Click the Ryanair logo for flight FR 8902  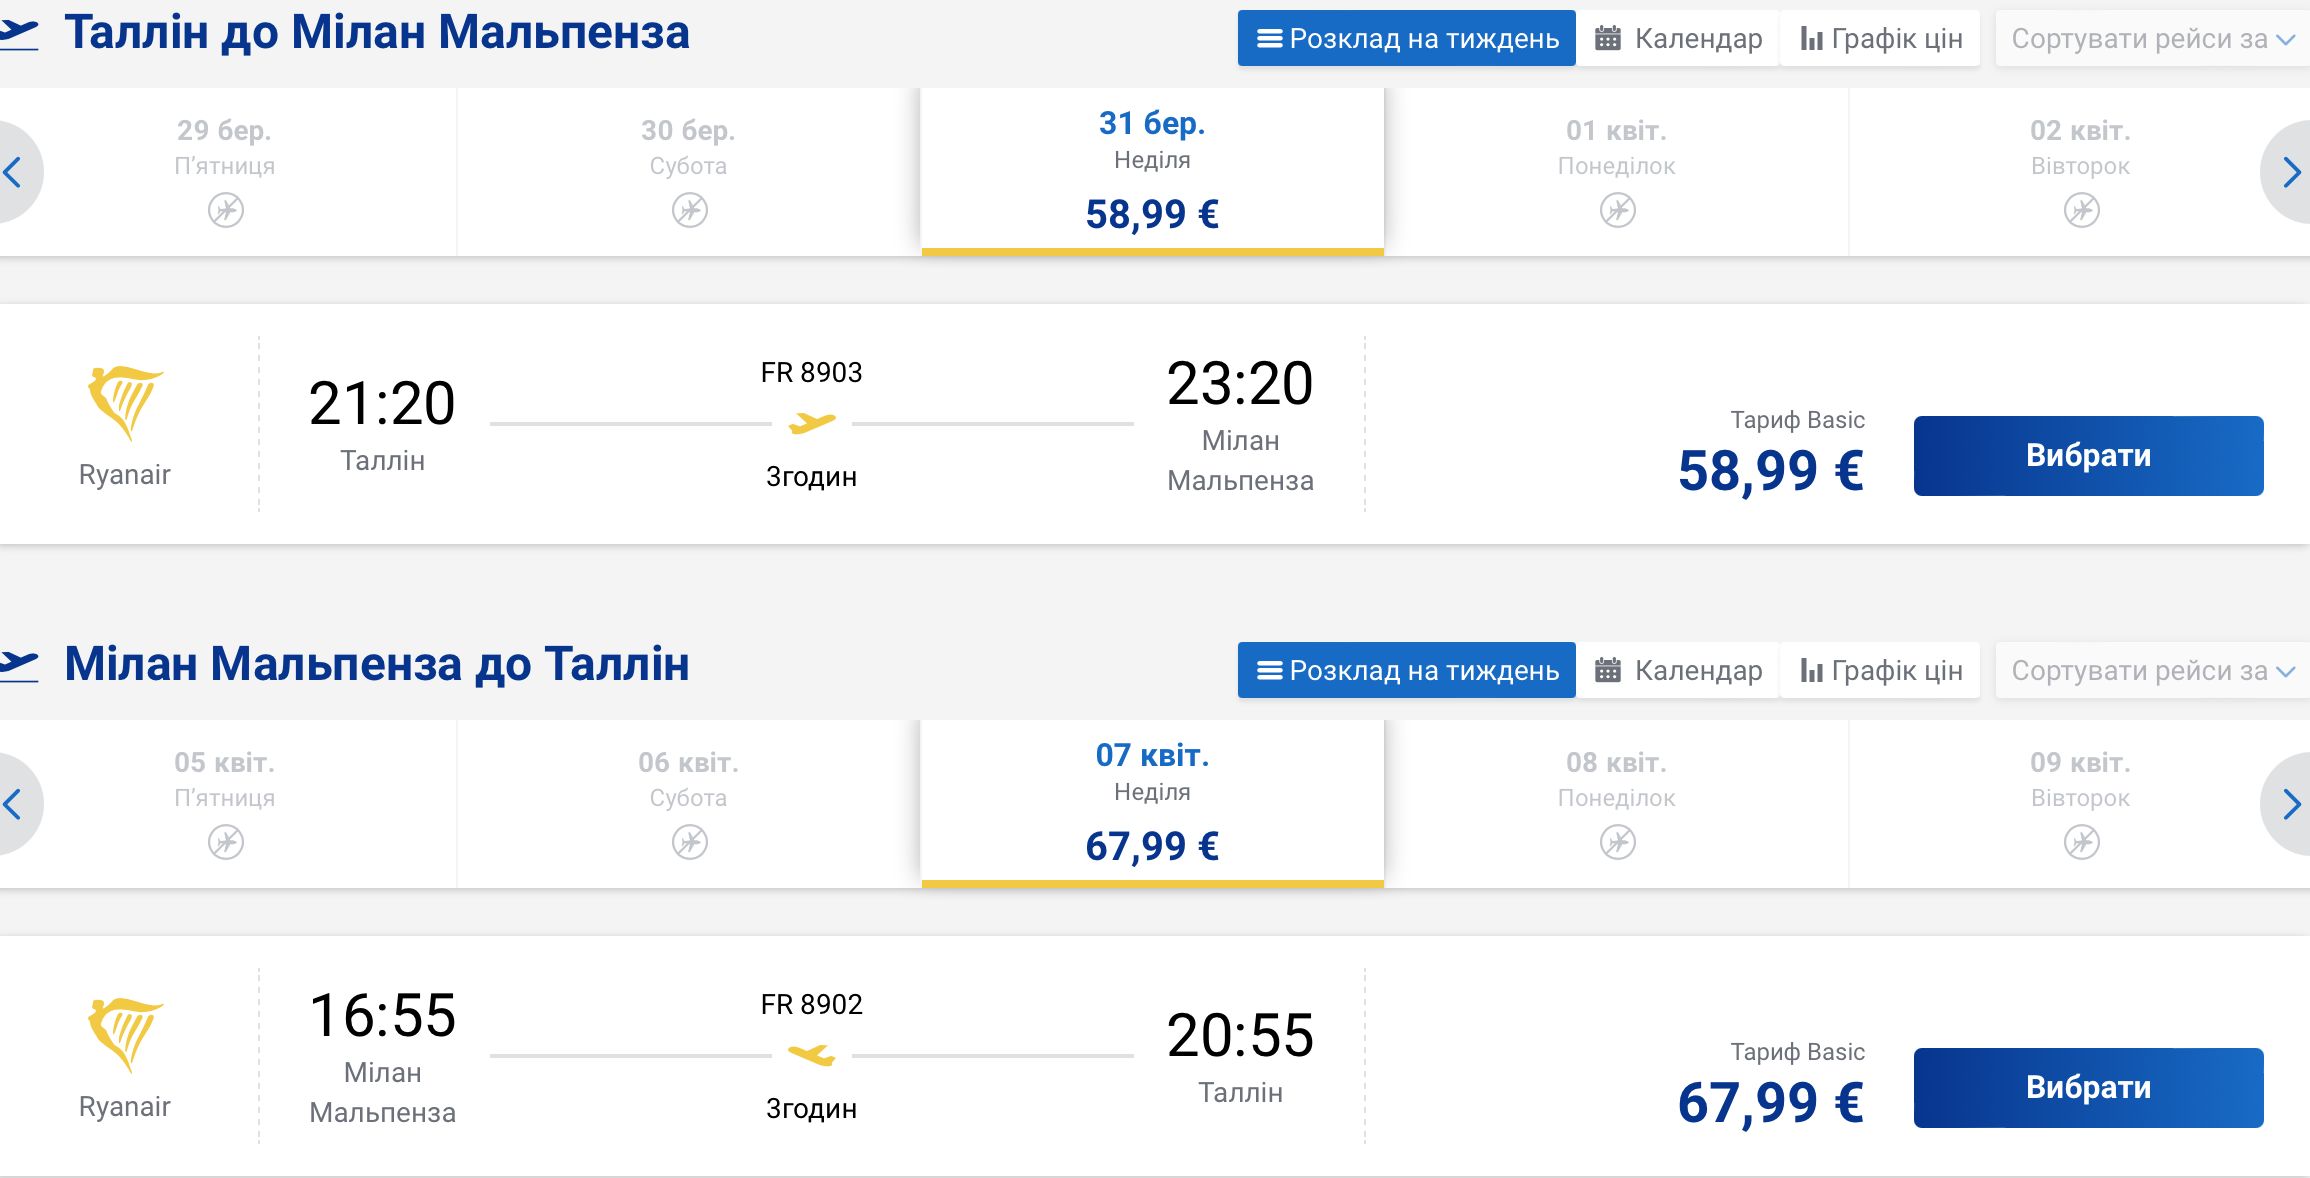[x=125, y=1035]
